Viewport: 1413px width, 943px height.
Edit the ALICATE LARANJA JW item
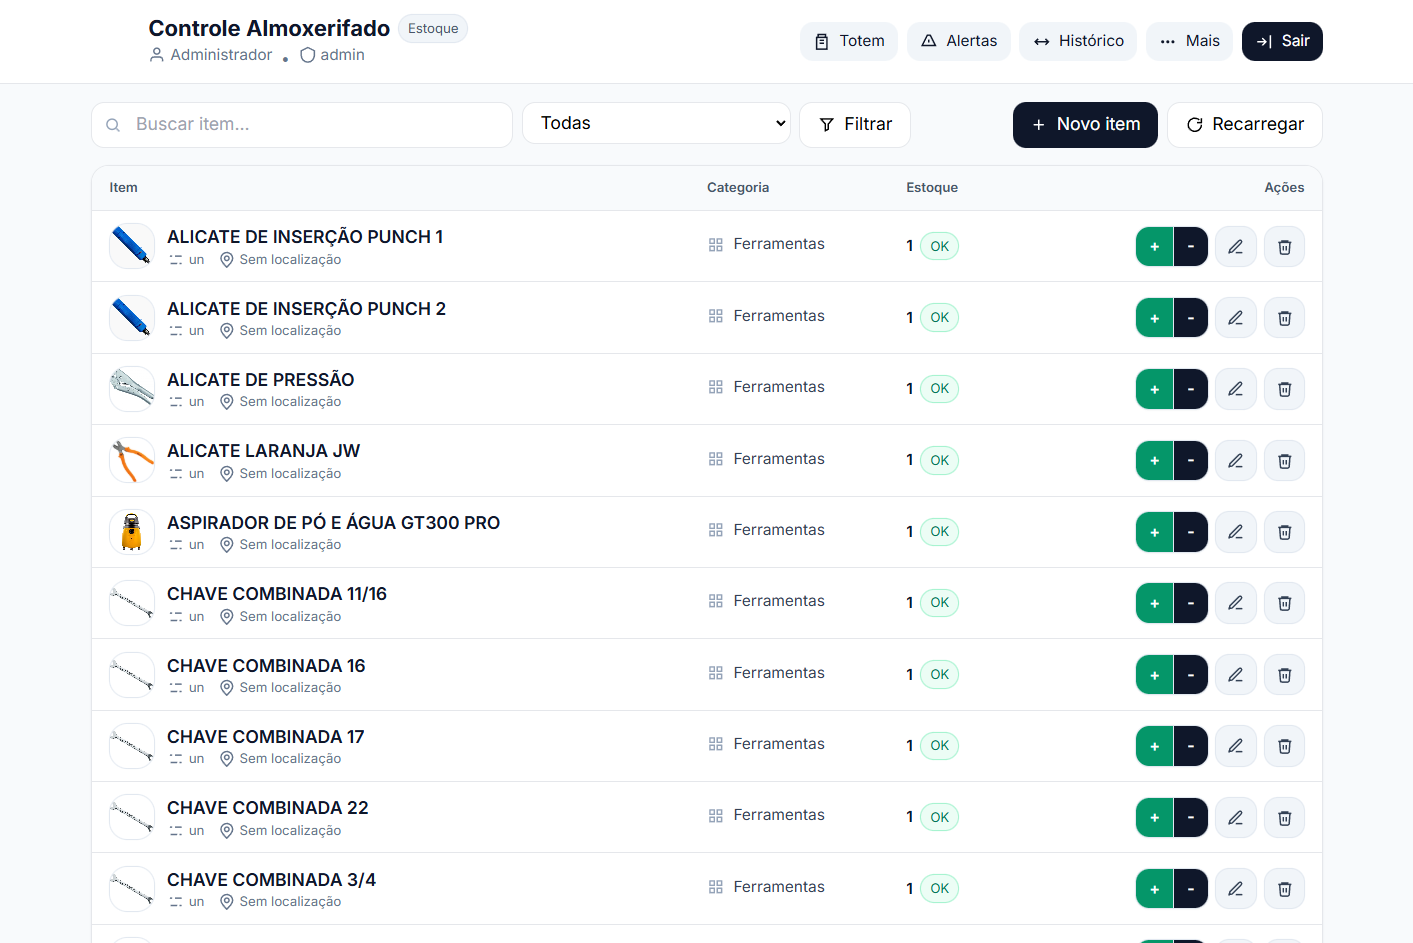pyautogui.click(x=1235, y=461)
